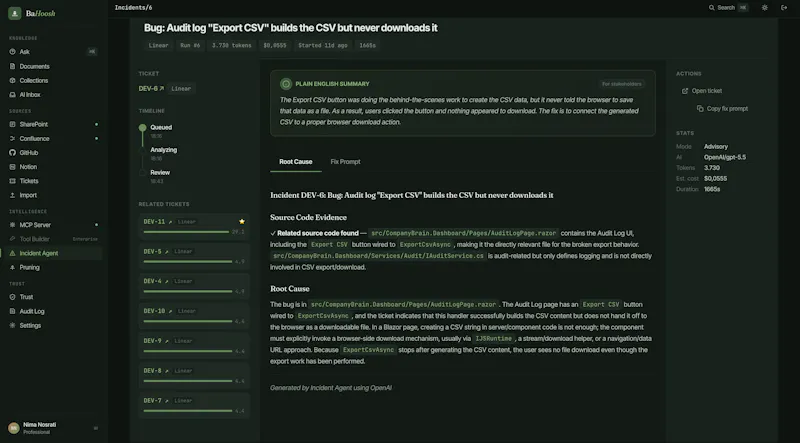Click the Run #6 tag
Screen dimensions: 800x443
point(190,45)
